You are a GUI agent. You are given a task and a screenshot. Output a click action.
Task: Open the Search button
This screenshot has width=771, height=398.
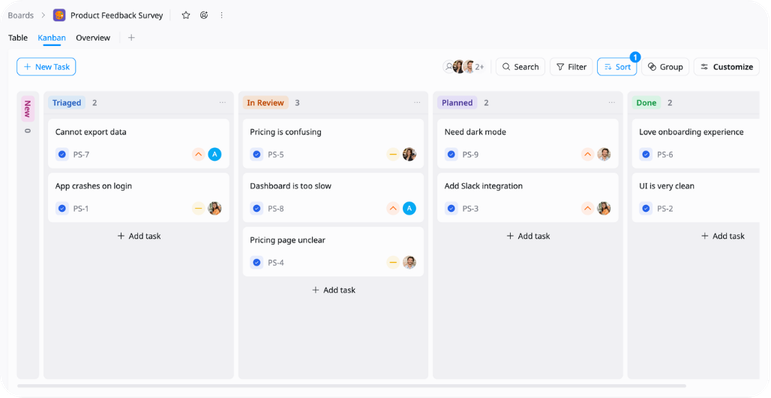[520, 67]
